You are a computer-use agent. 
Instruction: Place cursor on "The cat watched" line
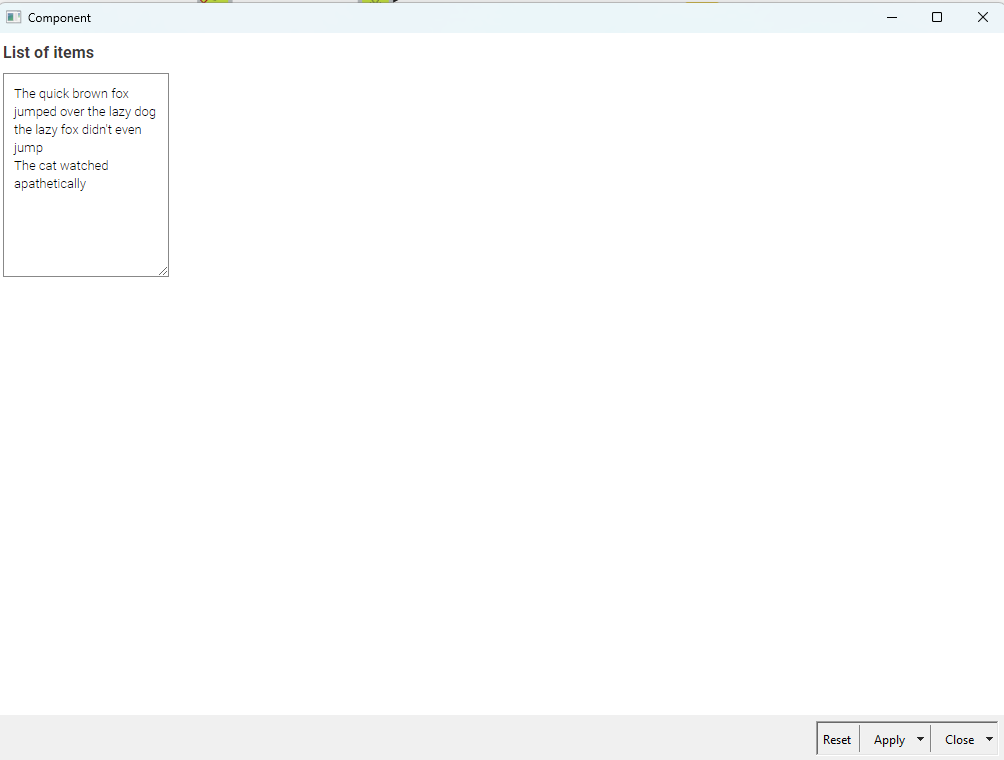(61, 166)
